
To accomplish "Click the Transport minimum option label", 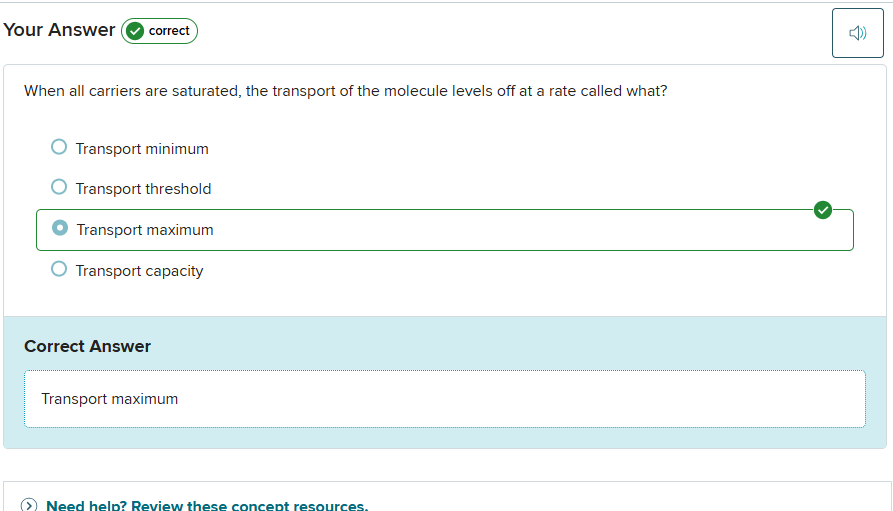I will 142,149.
